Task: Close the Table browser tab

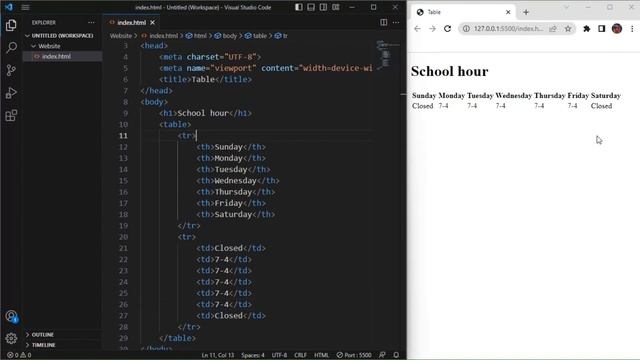Action: pyautogui.click(x=508, y=12)
